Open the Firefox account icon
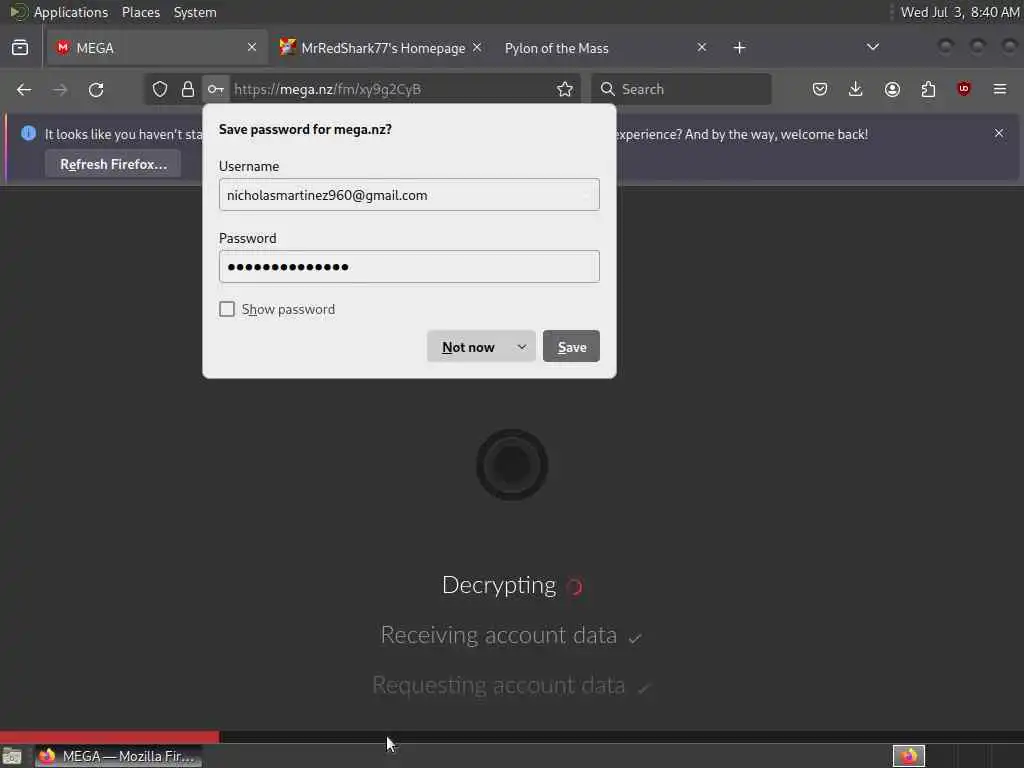This screenshot has width=1024, height=768. pos(892,89)
